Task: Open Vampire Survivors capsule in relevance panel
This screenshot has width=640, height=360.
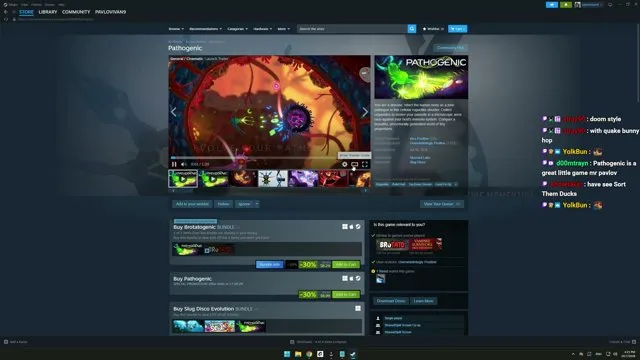Action: pos(426,244)
